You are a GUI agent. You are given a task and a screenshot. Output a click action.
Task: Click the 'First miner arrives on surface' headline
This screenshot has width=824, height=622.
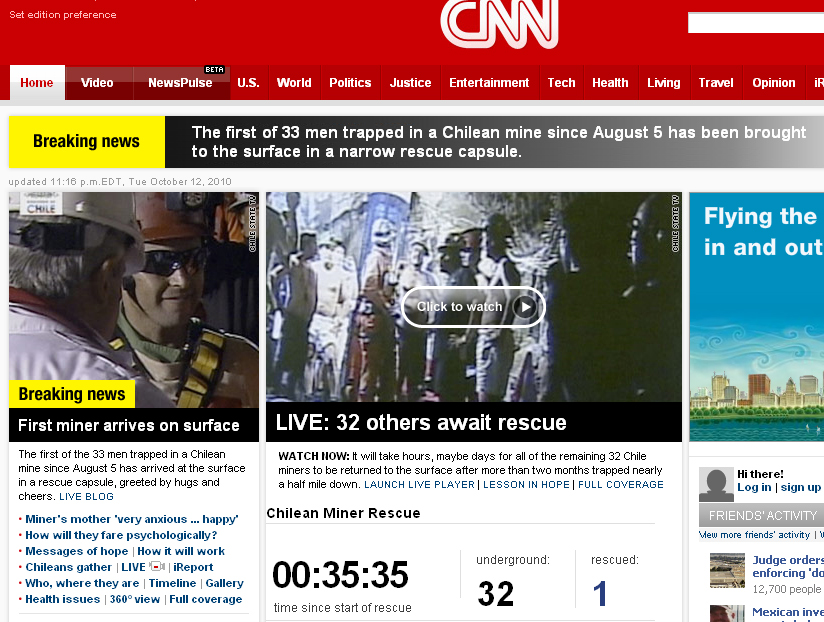coord(129,425)
